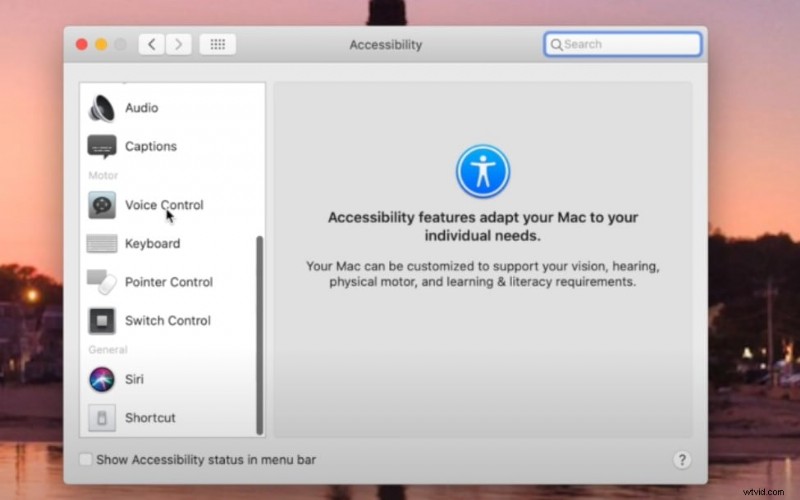Click the General section header
The width and height of the screenshot is (800, 500).
pos(108,350)
